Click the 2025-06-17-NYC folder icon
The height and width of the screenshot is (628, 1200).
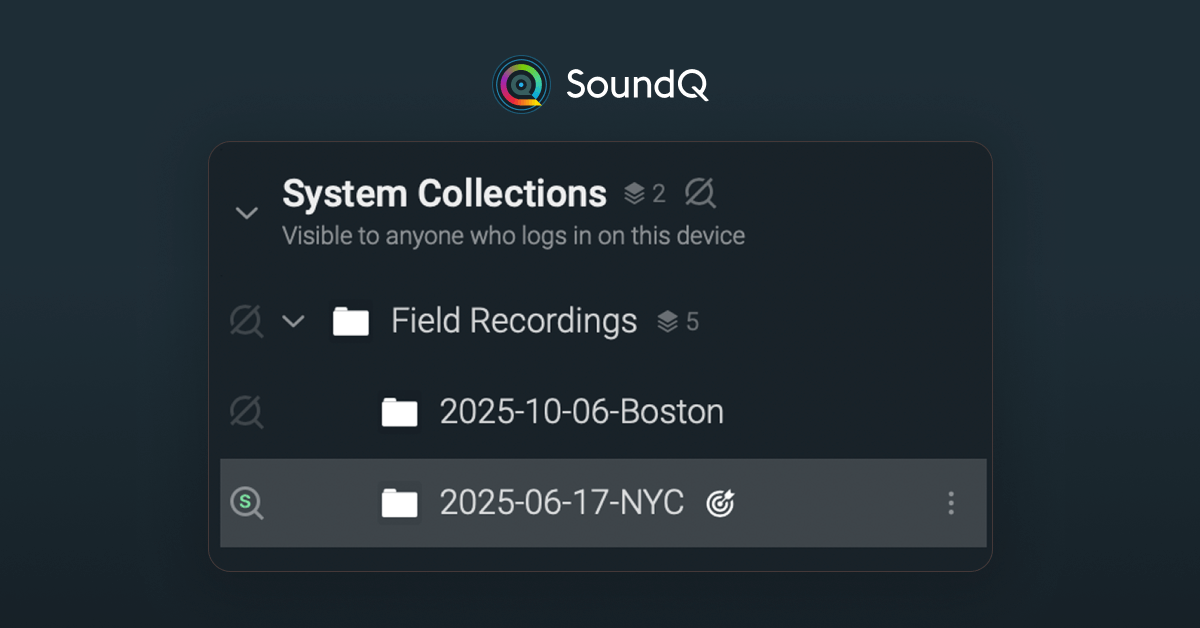tap(399, 503)
